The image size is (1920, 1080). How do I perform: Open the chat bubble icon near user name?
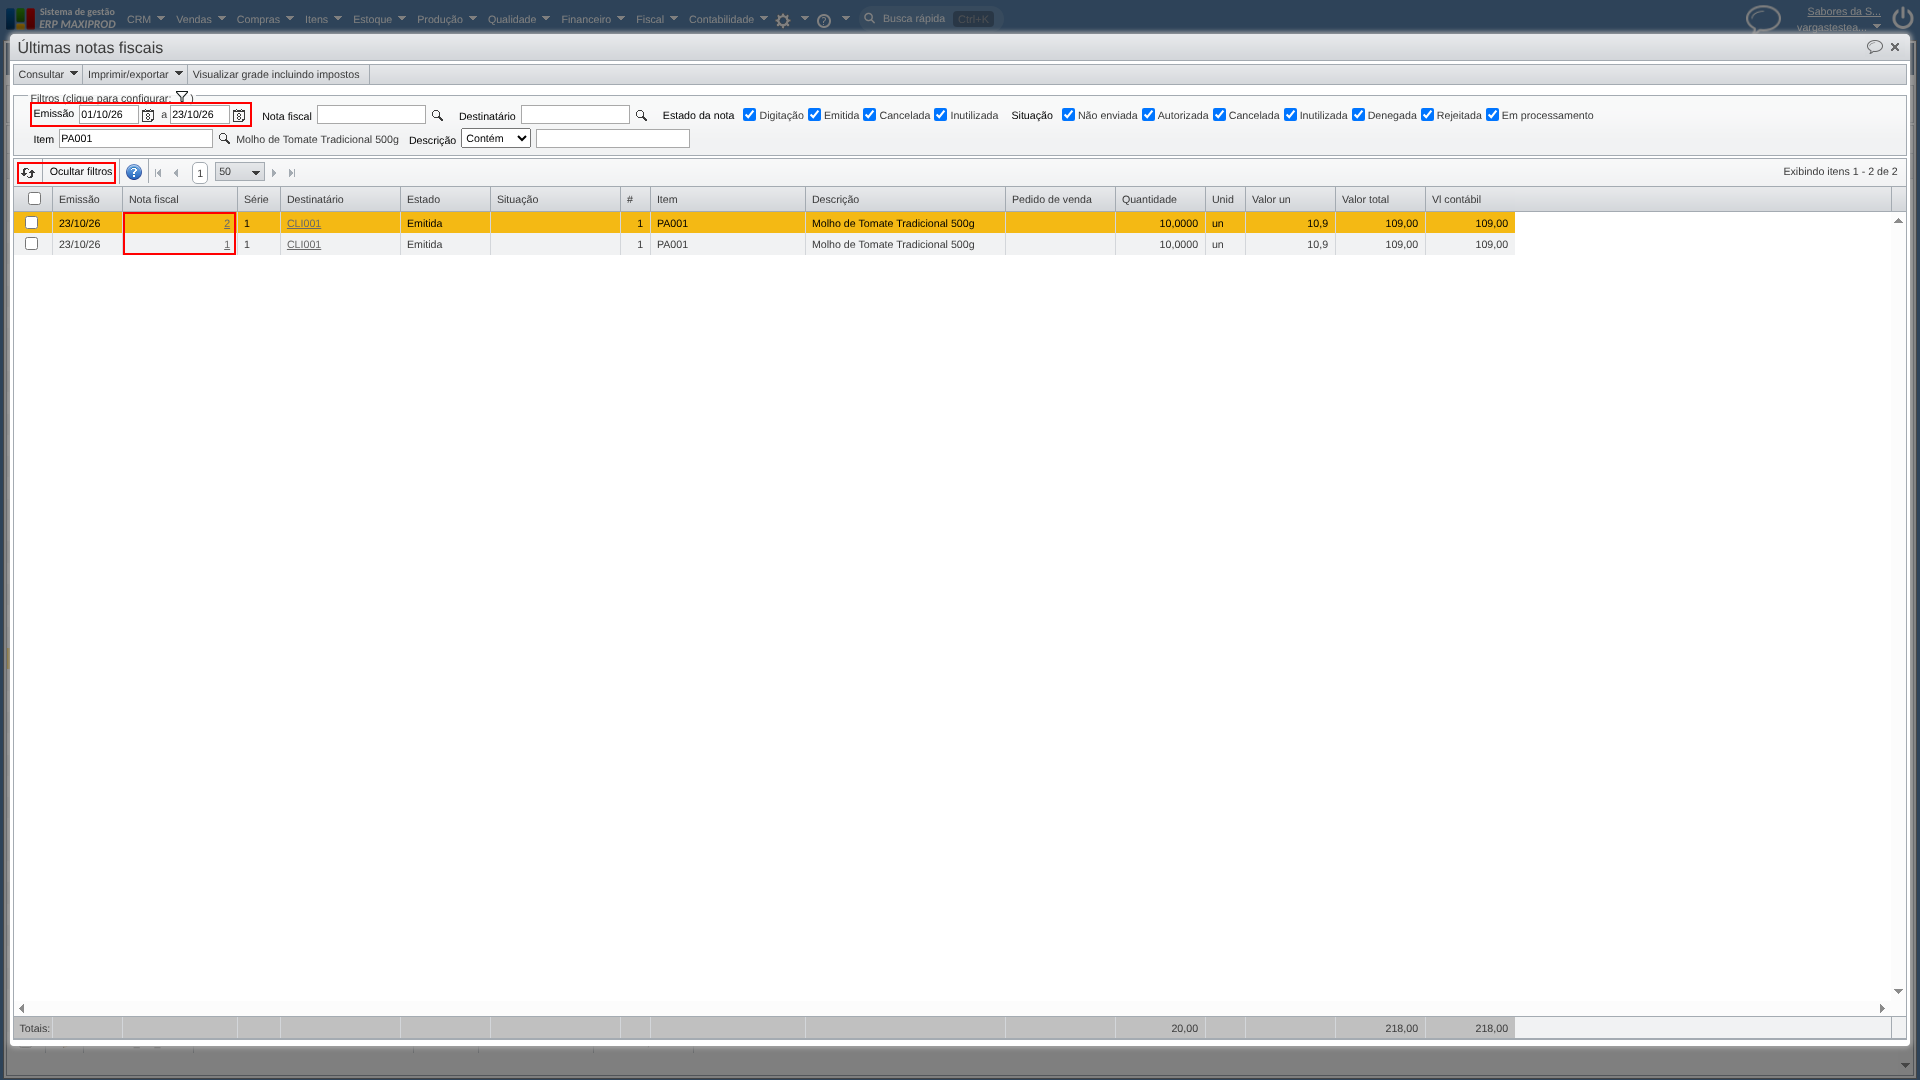coord(1763,19)
